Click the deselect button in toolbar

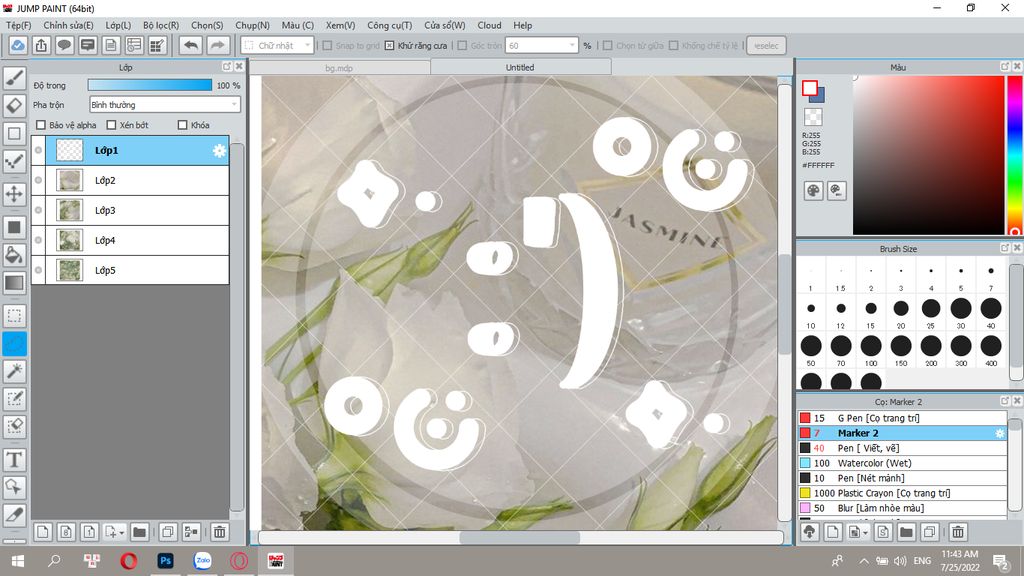coord(766,46)
